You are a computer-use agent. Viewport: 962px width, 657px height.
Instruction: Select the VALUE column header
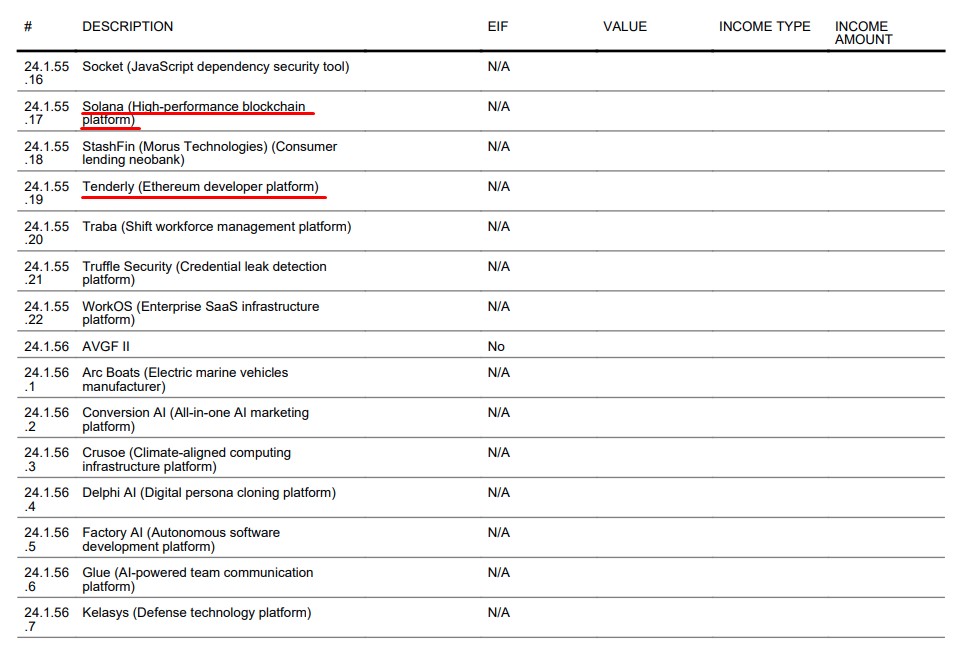tap(625, 26)
